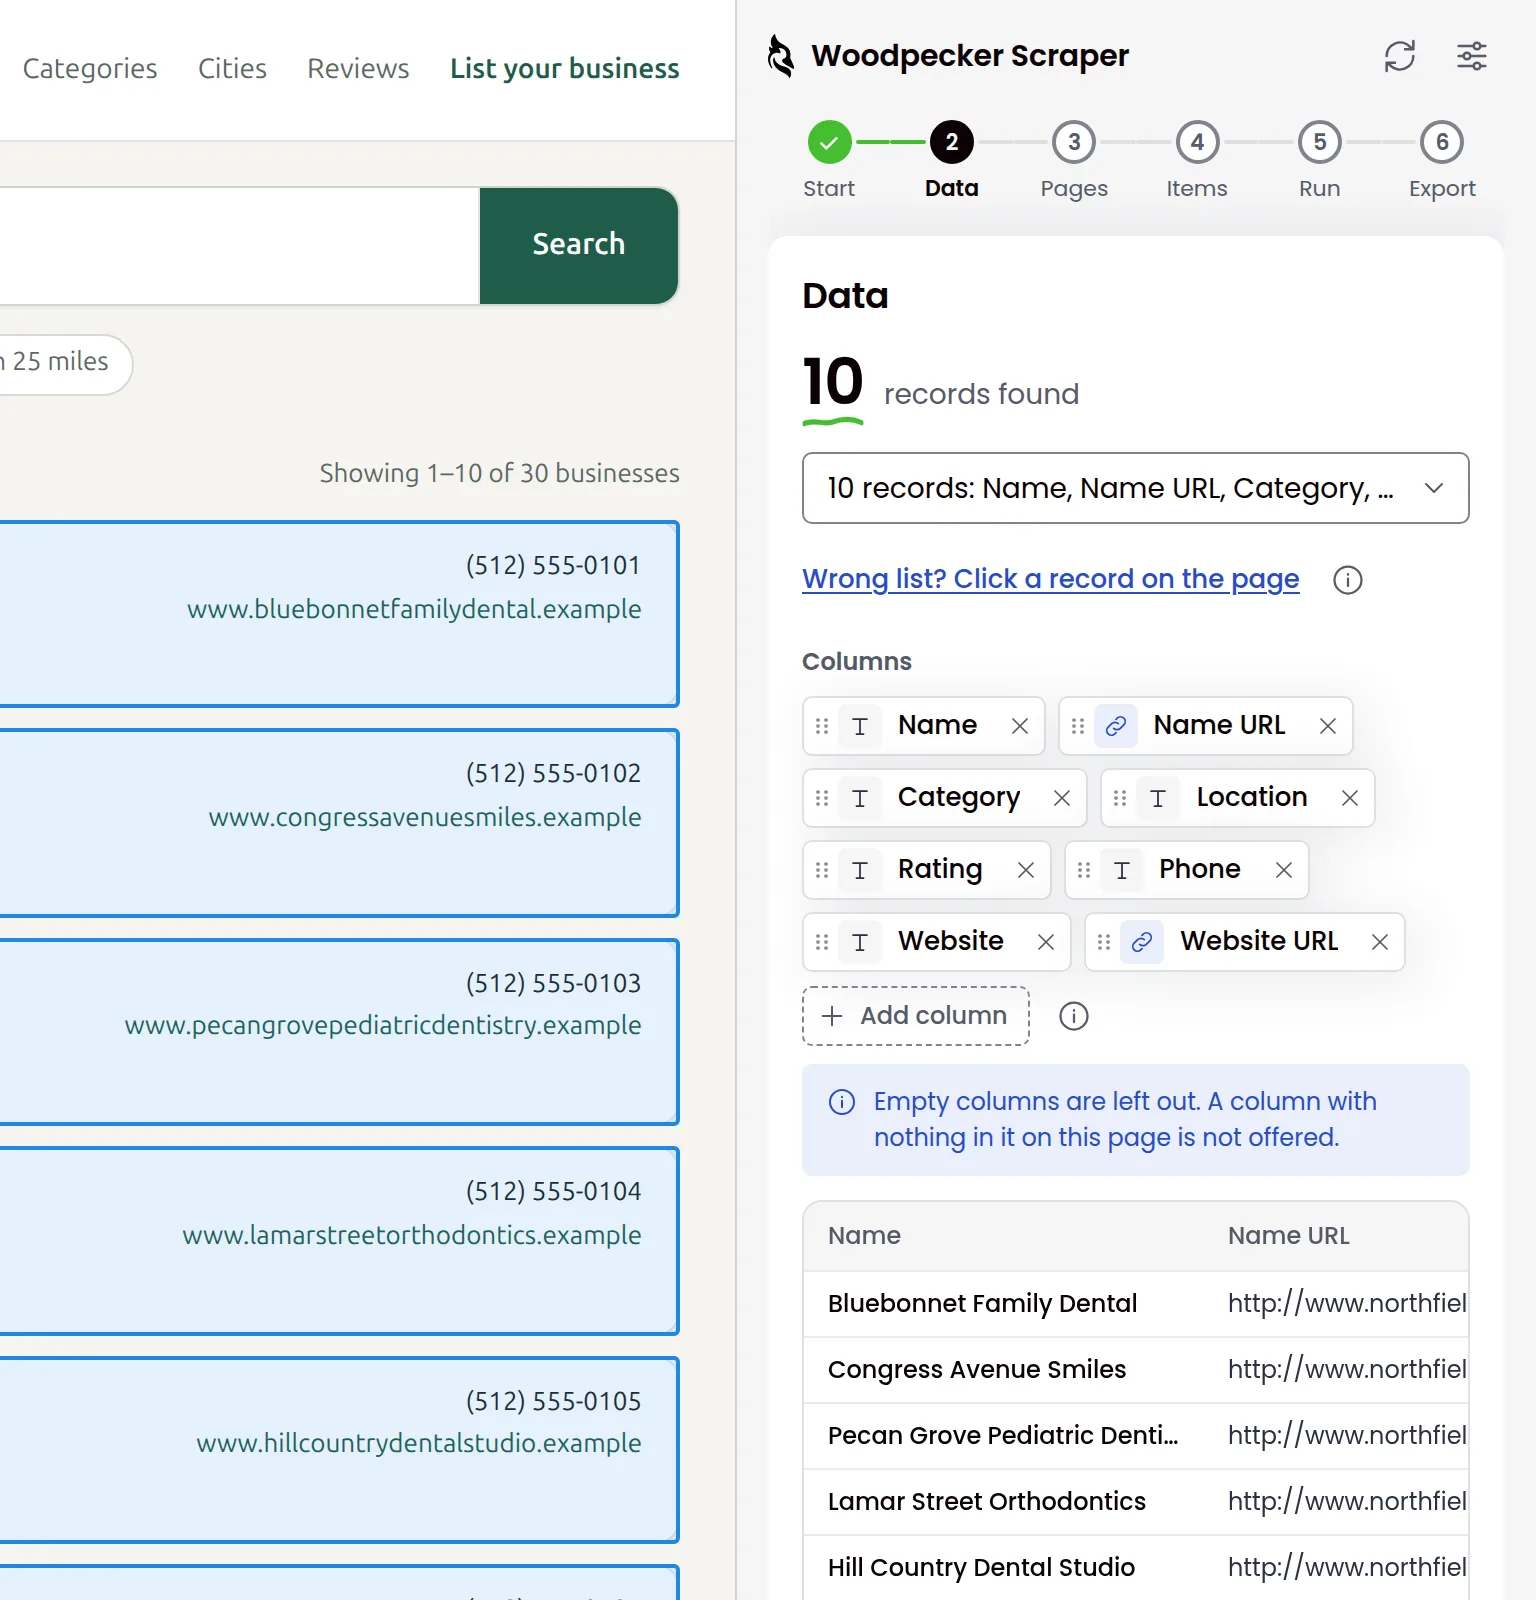Open www.lamarstreetorthodontics.example link

click(x=411, y=1235)
